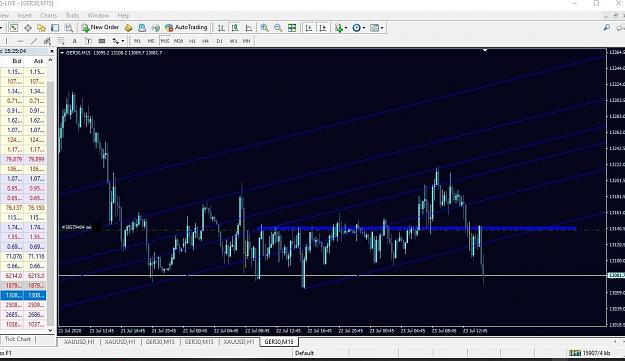The image size is (625, 361).
Task: Select the M30 timeframe
Action: pos(179,41)
